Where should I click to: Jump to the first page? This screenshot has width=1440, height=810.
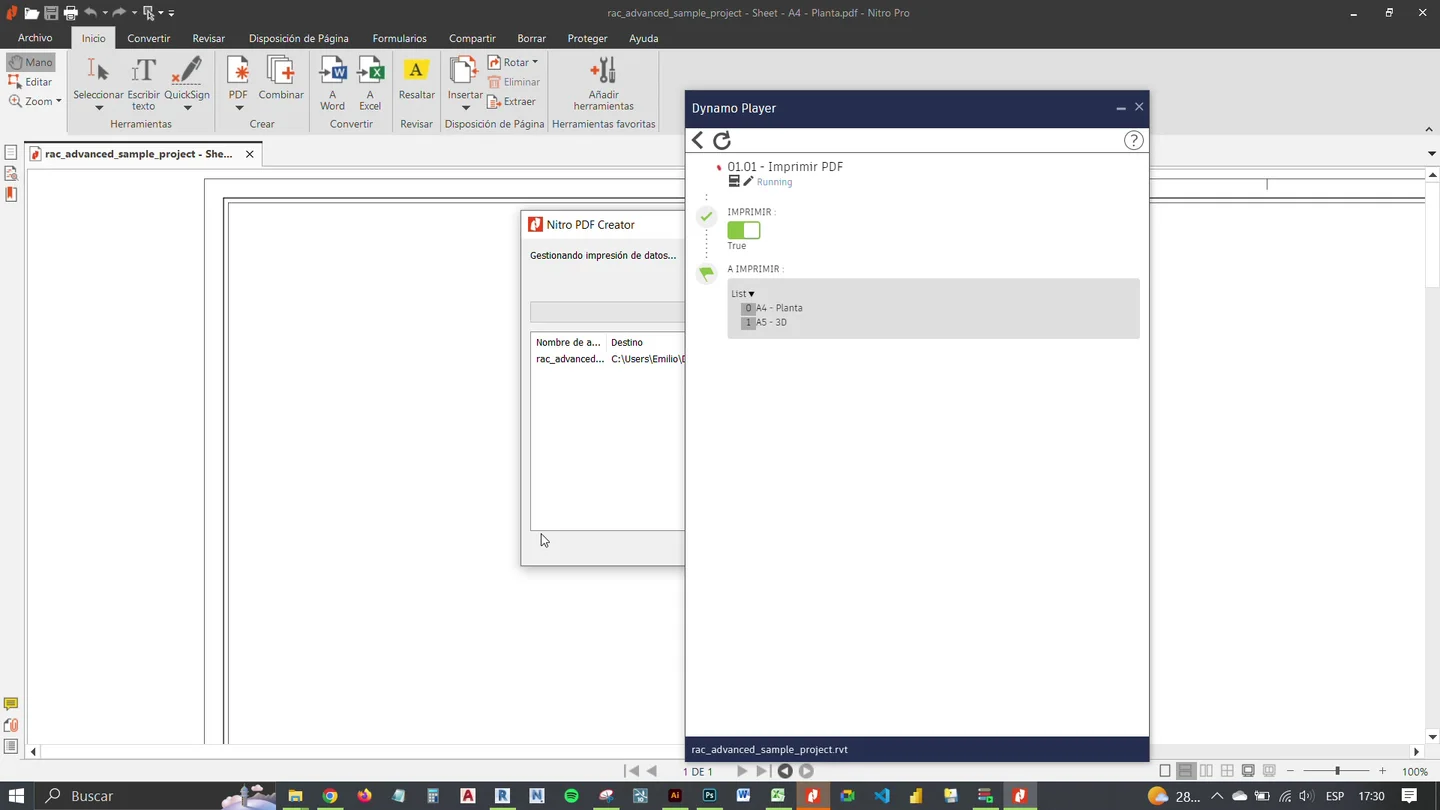(x=632, y=771)
